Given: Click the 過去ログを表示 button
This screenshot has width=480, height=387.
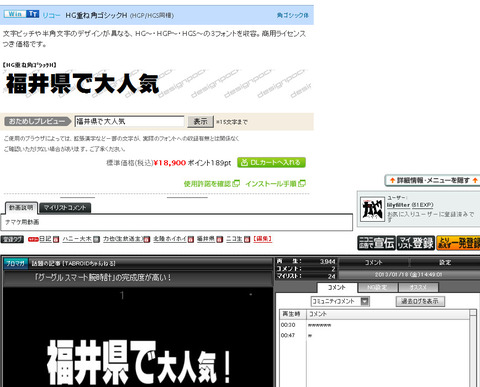Looking at the screenshot, I should point(420,301).
